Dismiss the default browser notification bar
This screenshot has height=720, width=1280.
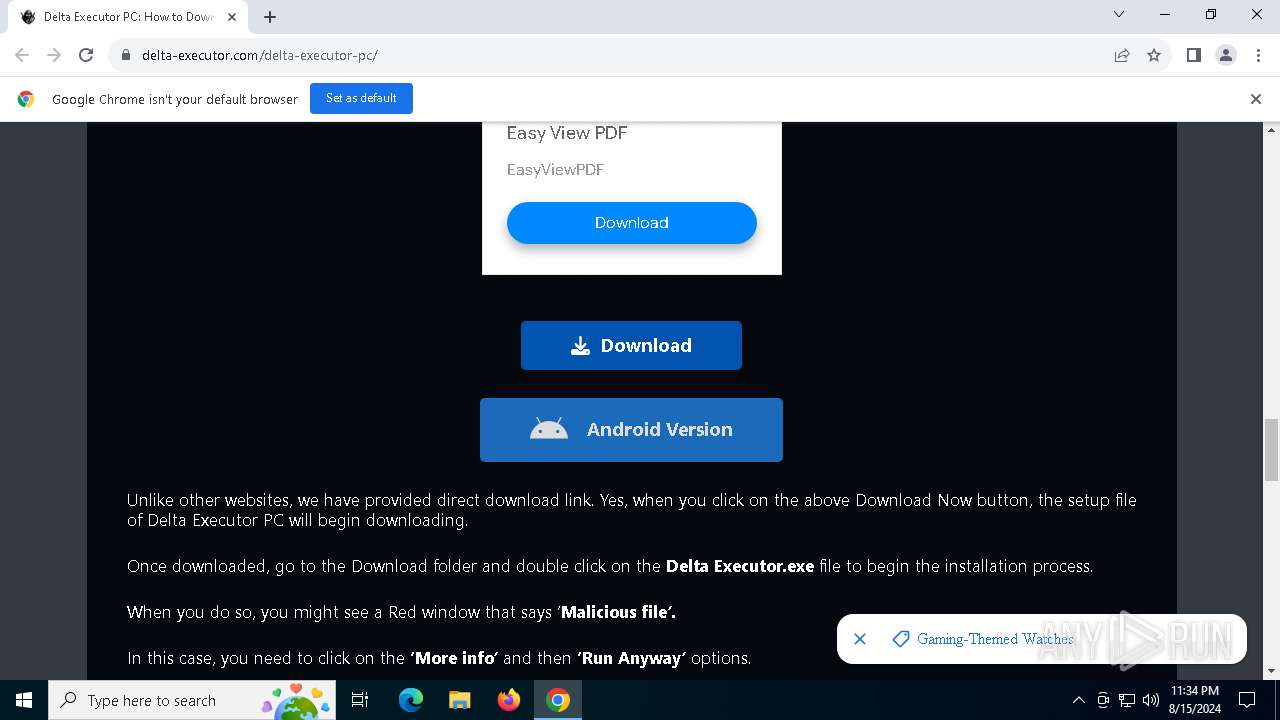[1255, 98]
